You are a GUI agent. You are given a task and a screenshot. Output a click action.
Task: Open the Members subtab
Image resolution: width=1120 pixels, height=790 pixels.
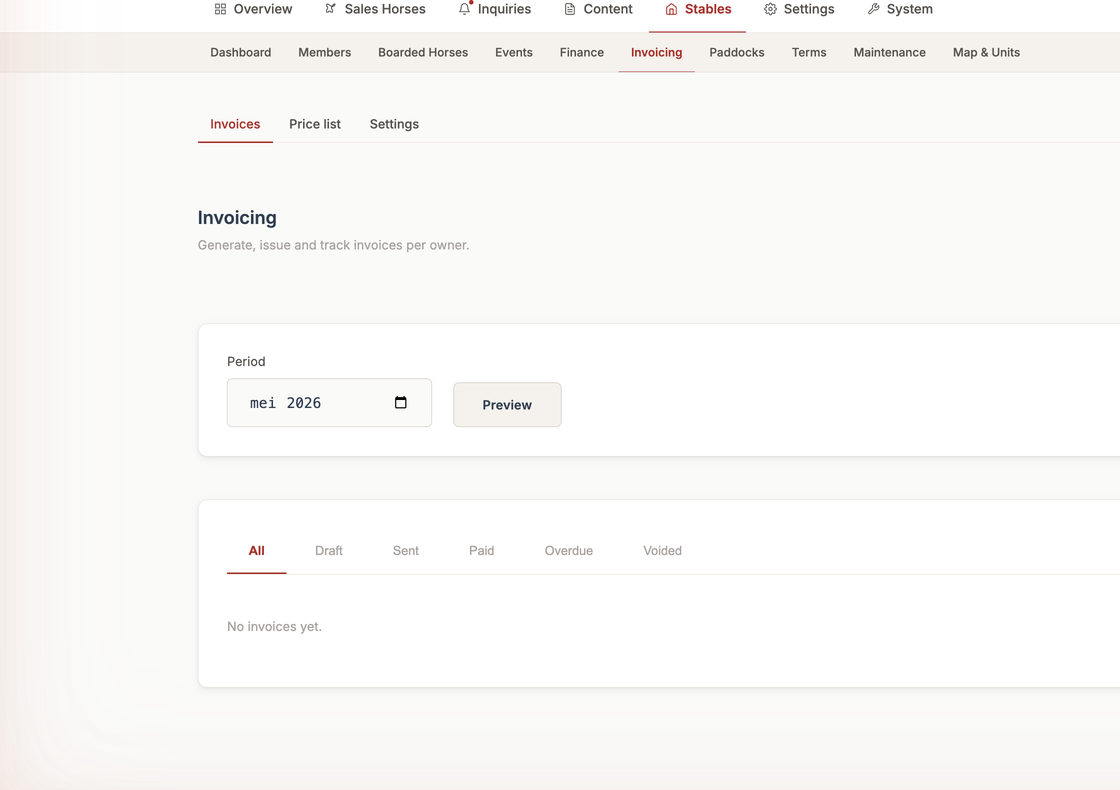point(324,52)
